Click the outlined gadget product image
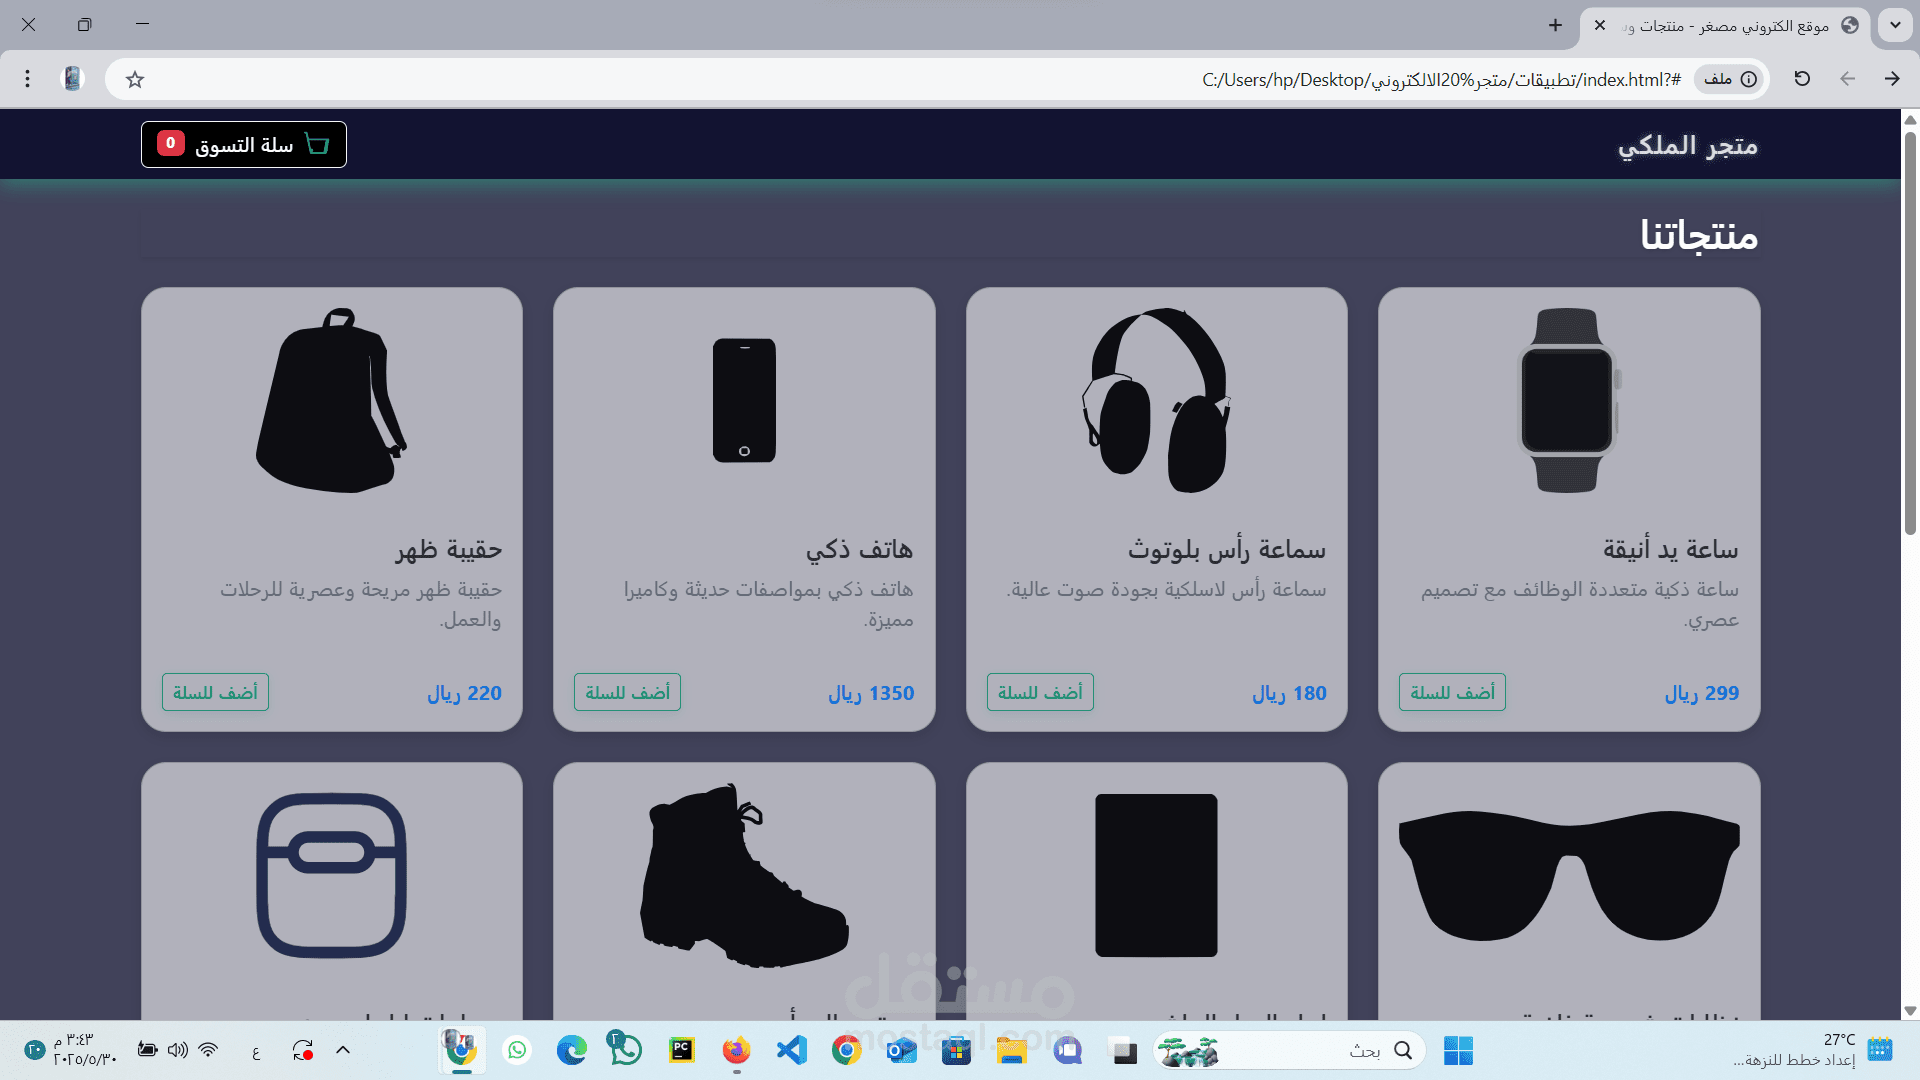 click(331, 875)
